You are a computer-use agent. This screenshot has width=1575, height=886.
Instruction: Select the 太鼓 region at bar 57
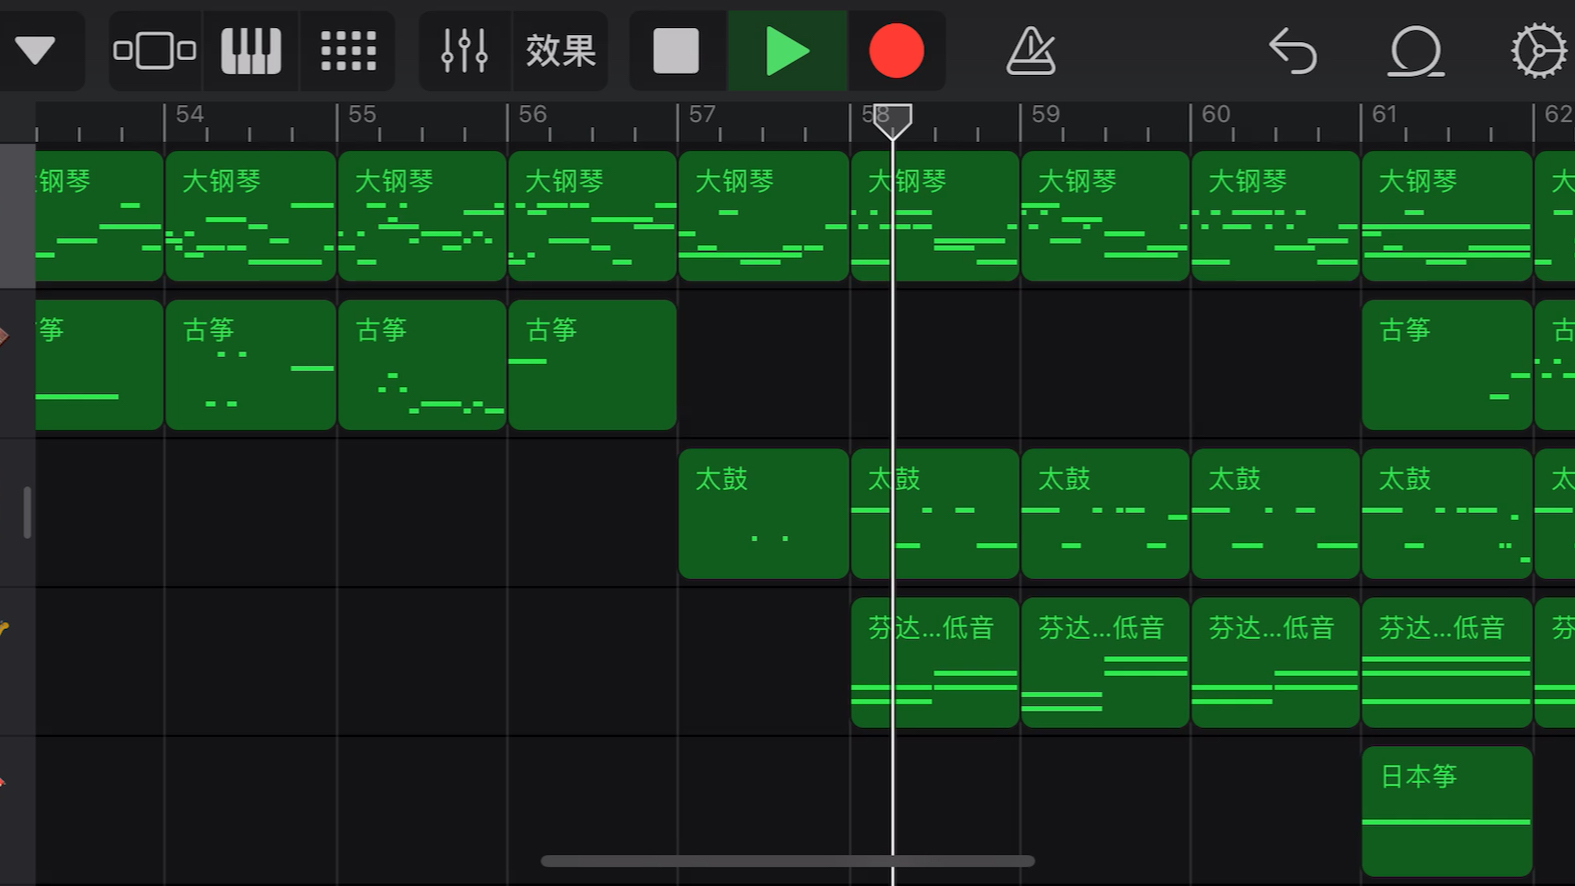[x=764, y=514]
